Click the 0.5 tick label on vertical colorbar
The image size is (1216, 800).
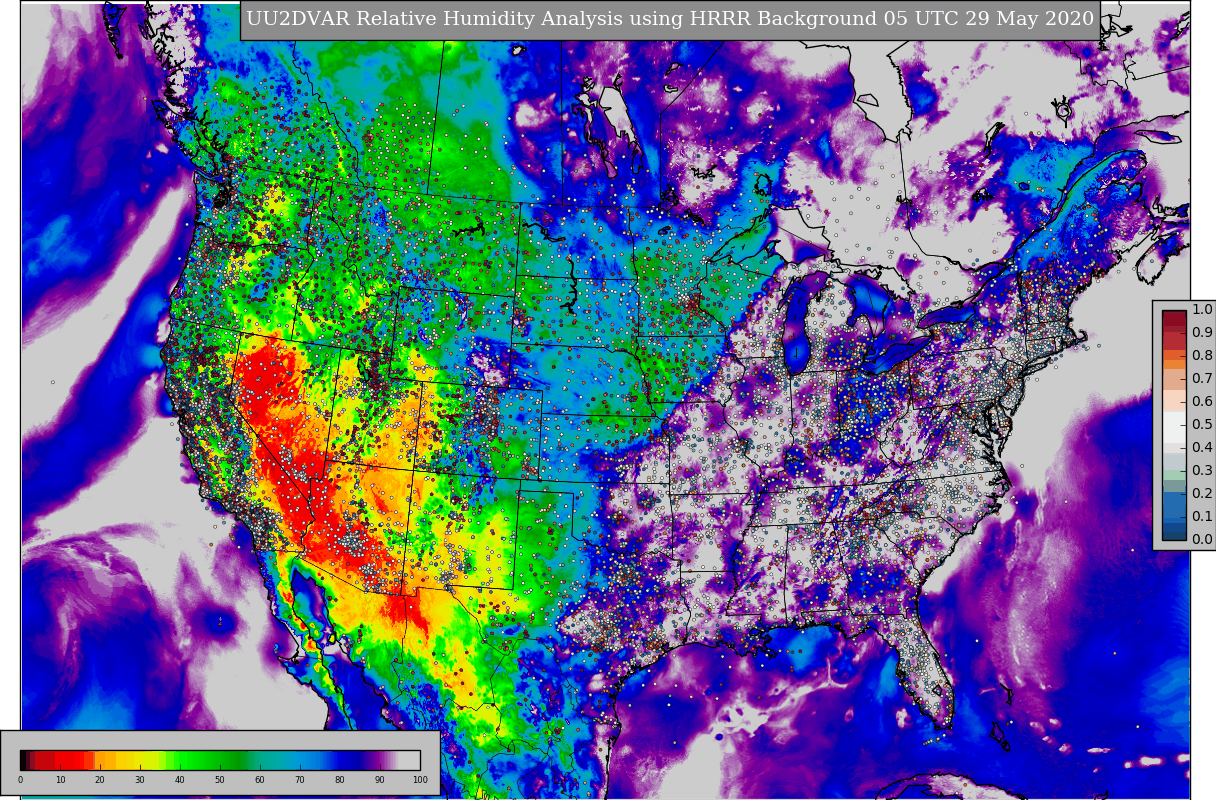click(x=1202, y=425)
